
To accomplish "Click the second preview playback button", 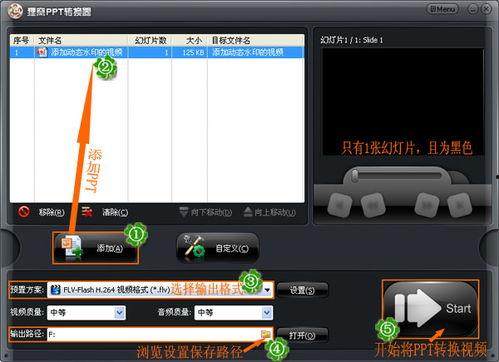I will click(x=373, y=204).
